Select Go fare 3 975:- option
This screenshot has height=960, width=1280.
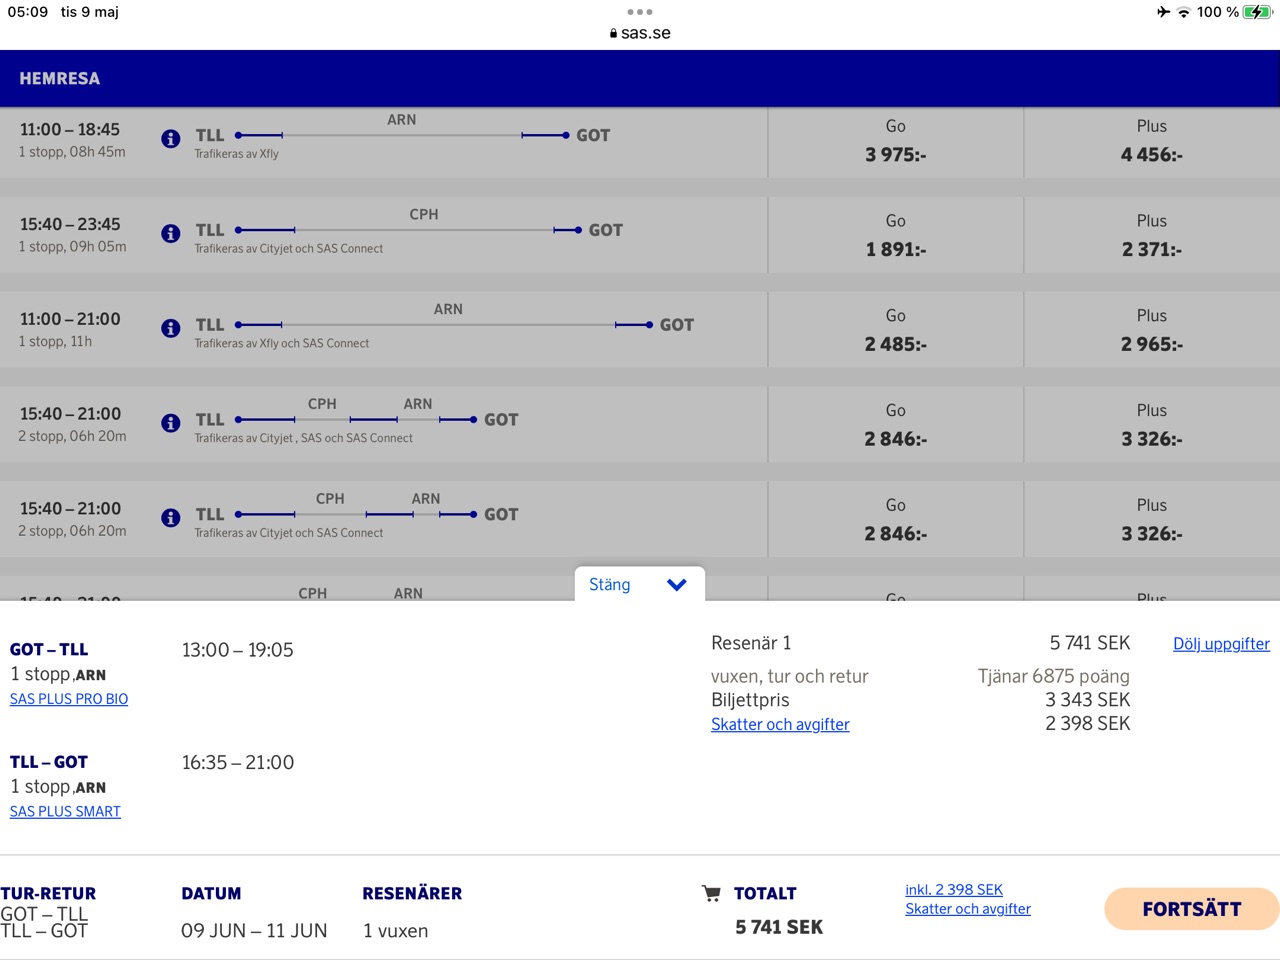click(x=895, y=142)
